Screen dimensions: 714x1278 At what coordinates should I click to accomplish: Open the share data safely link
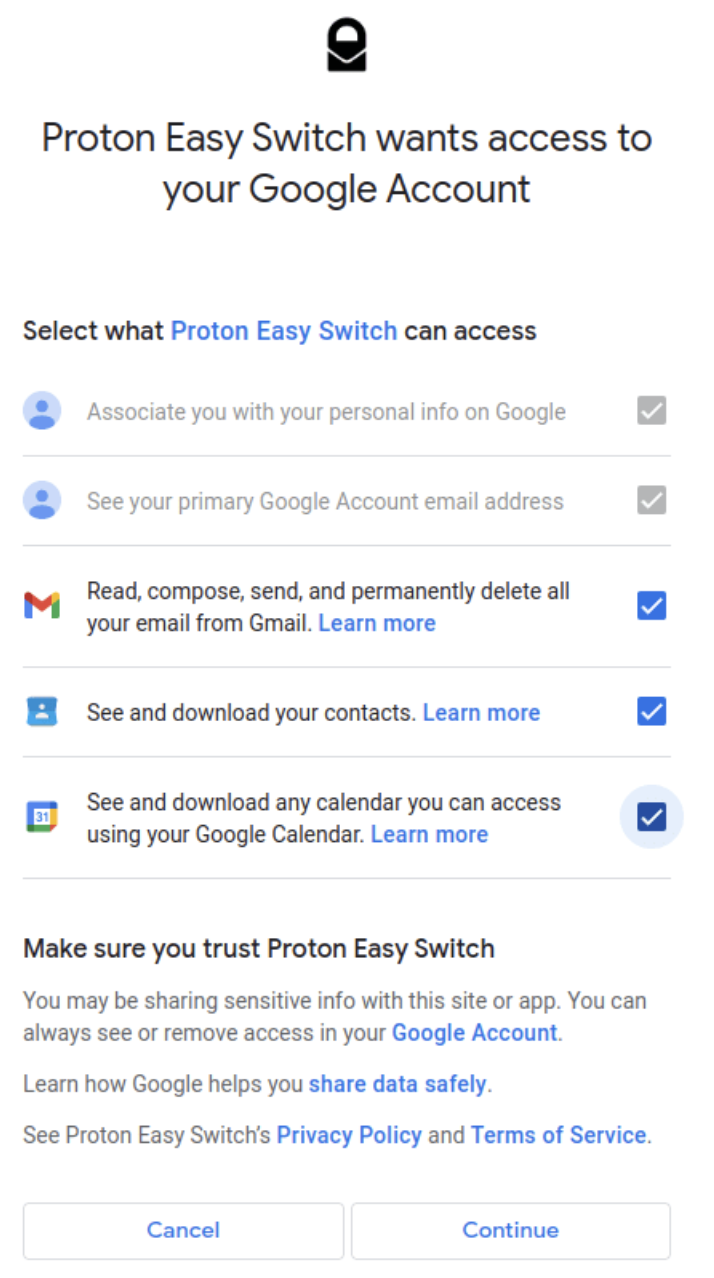(x=398, y=1084)
